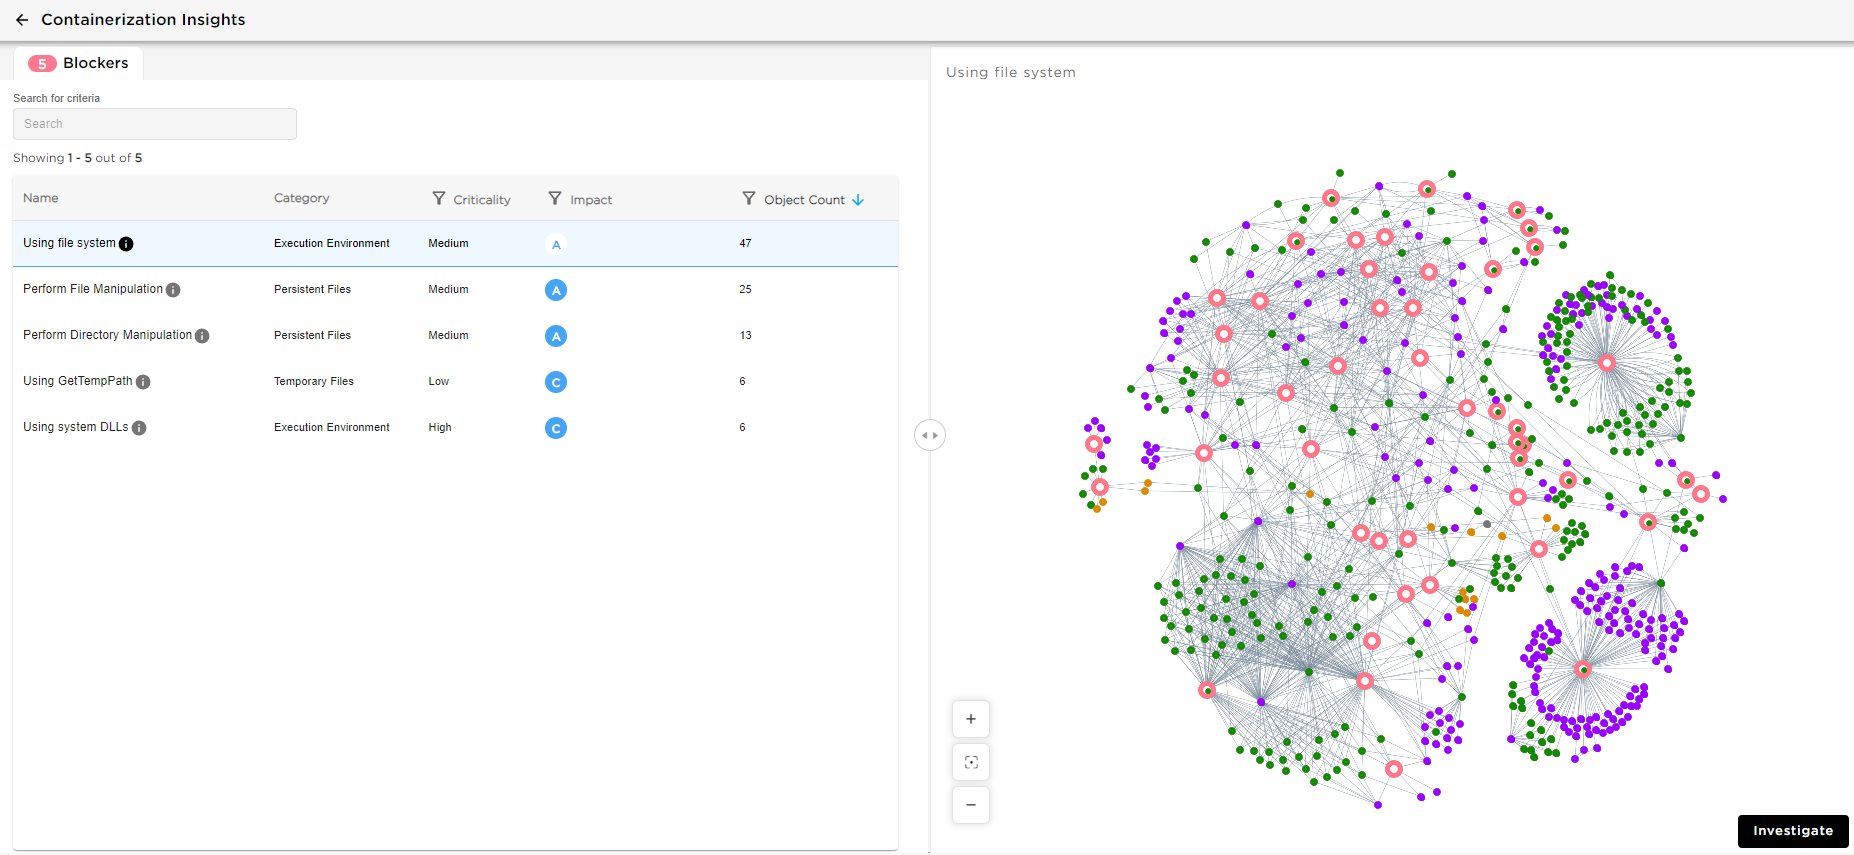Show info for Using system DLLs
The height and width of the screenshot is (855, 1854).
pyautogui.click(x=139, y=428)
